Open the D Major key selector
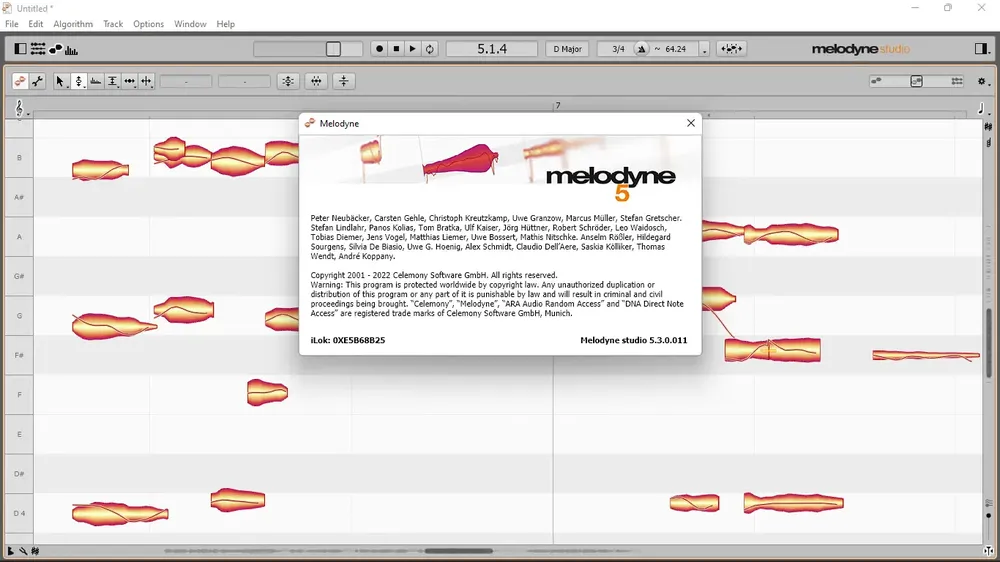The height and width of the screenshot is (562, 1000). pos(567,48)
